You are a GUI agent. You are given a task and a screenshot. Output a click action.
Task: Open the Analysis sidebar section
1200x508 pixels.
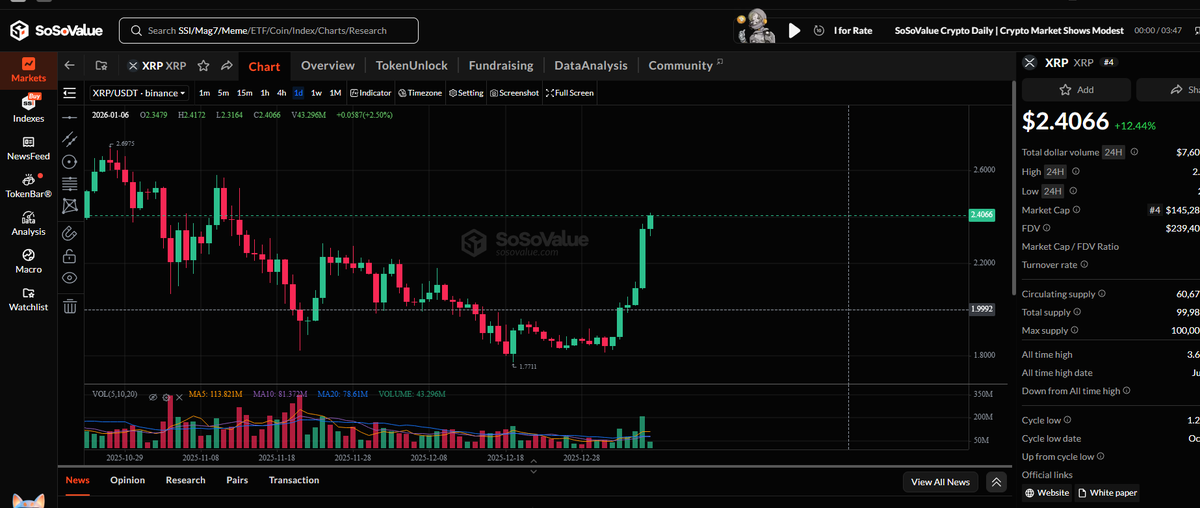coord(28,223)
